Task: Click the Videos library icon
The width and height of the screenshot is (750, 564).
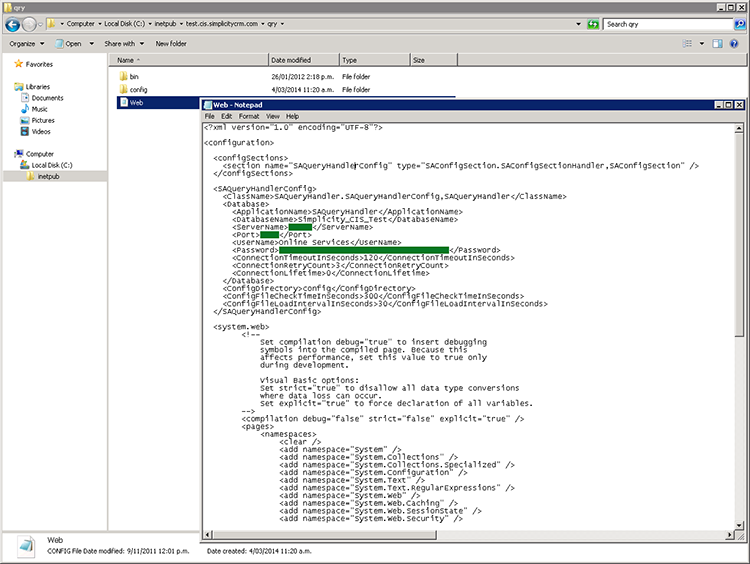Action: (x=25, y=131)
